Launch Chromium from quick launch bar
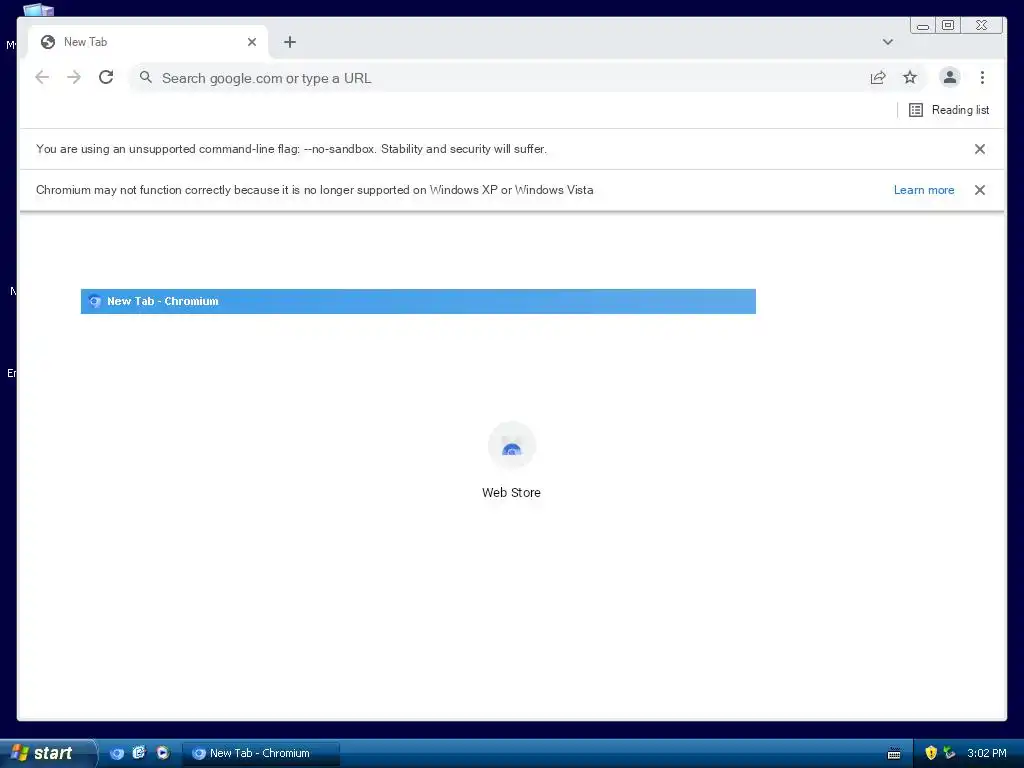Screen dimensions: 1024x768 coord(117,753)
